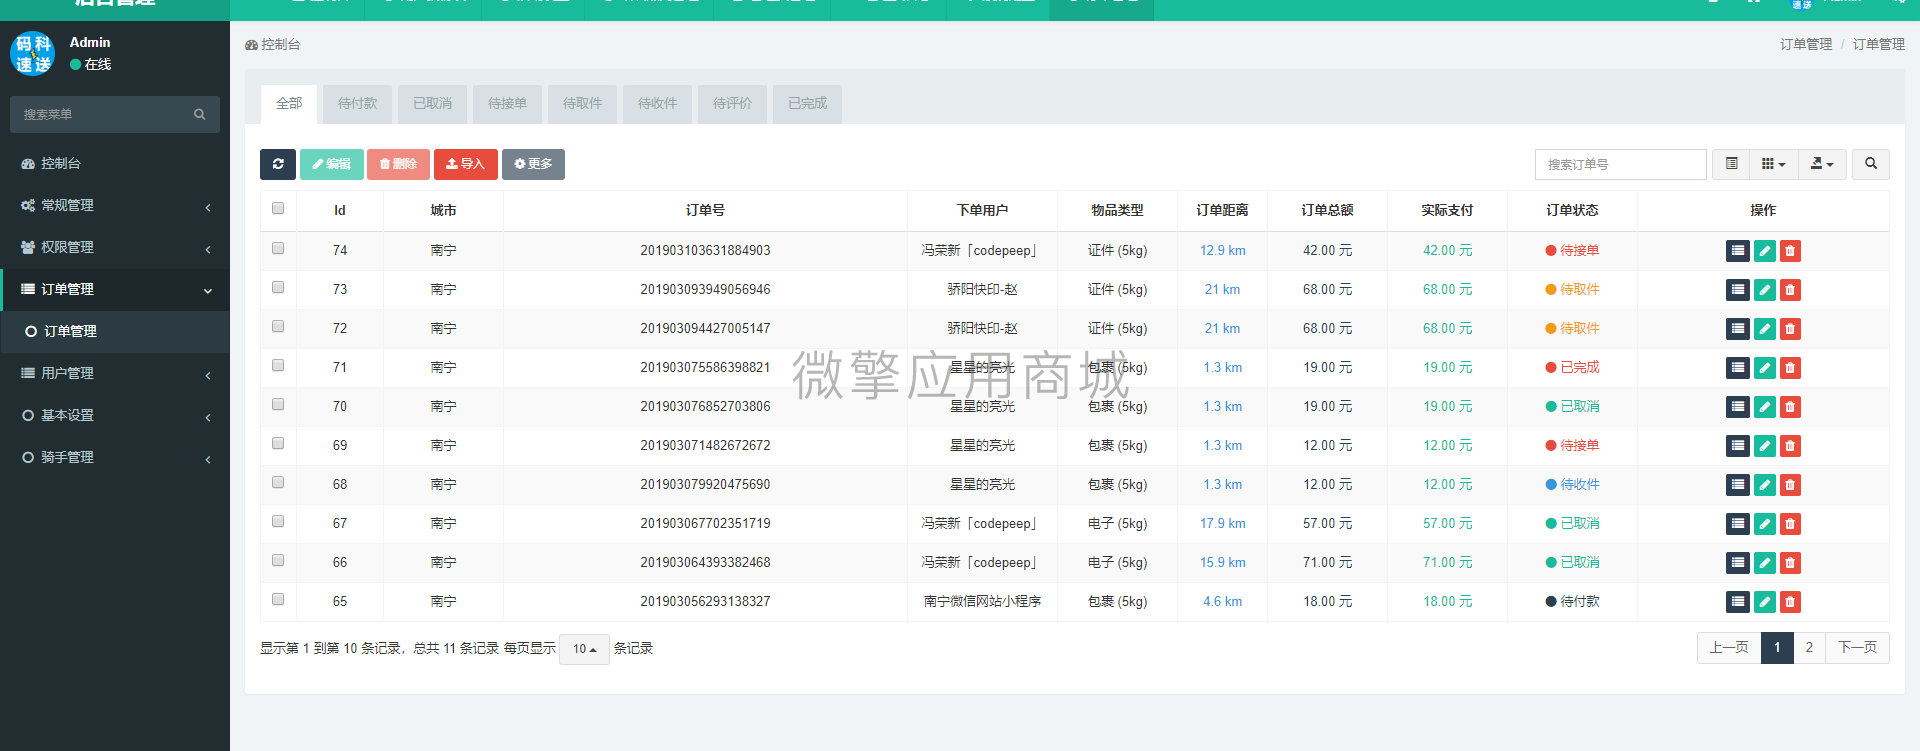Open the 控制台 sidebar item
Viewport: 1920px width, 751px height.
[115, 163]
